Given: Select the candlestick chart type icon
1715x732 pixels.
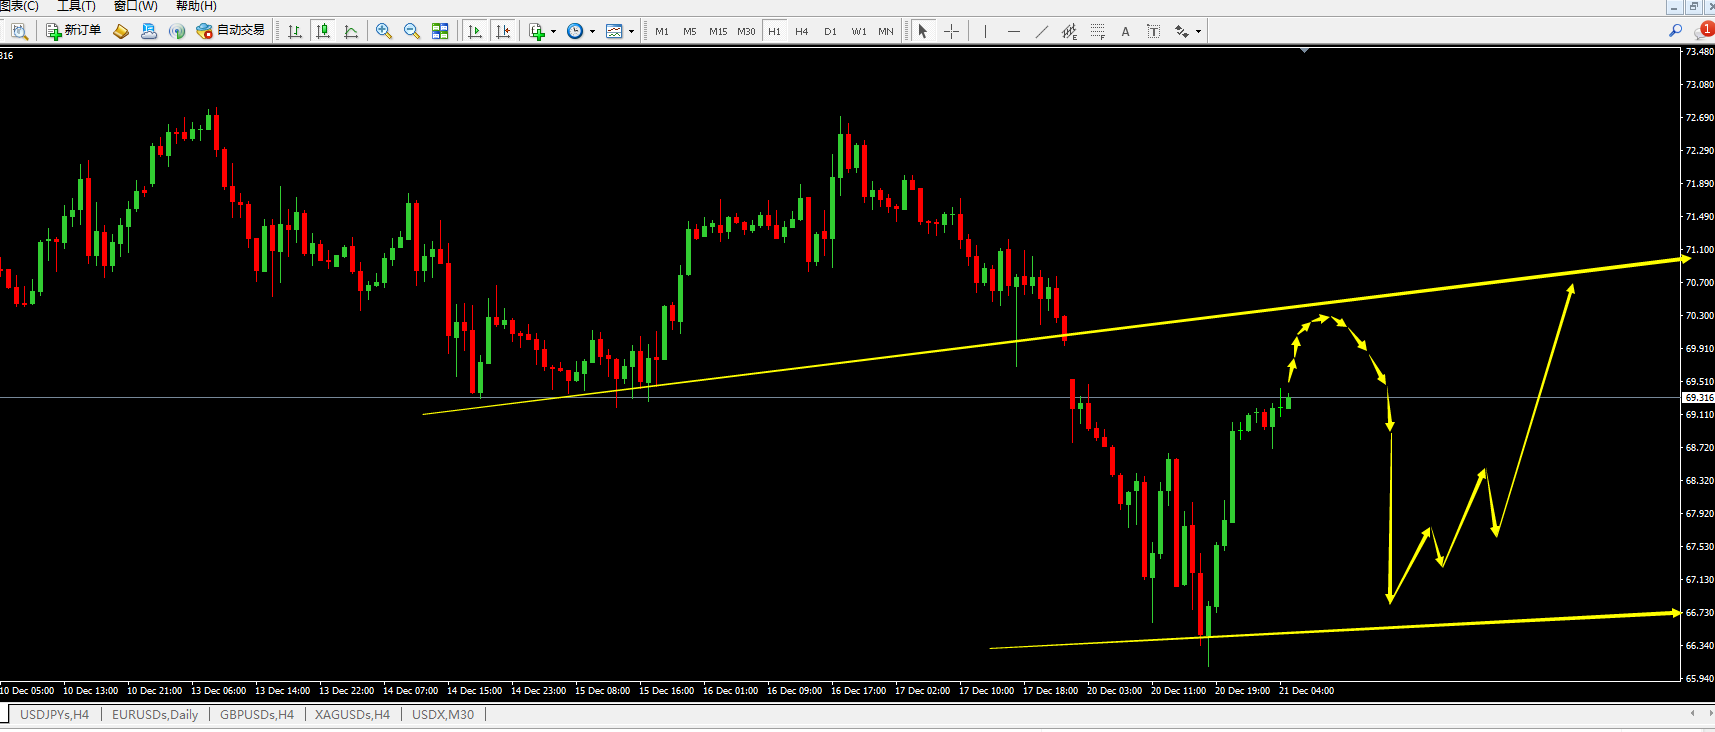Looking at the screenshot, I should tap(323, 31).
